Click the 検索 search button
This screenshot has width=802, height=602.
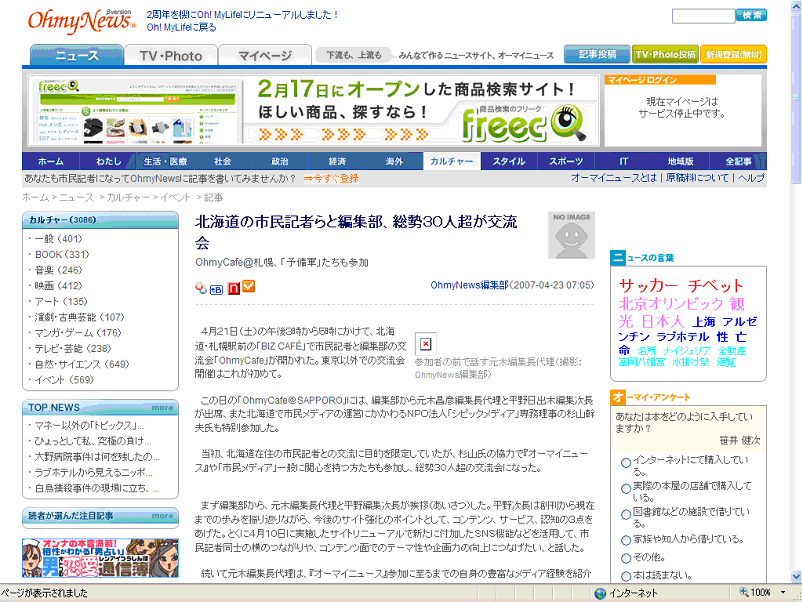[x=751, y=15]
